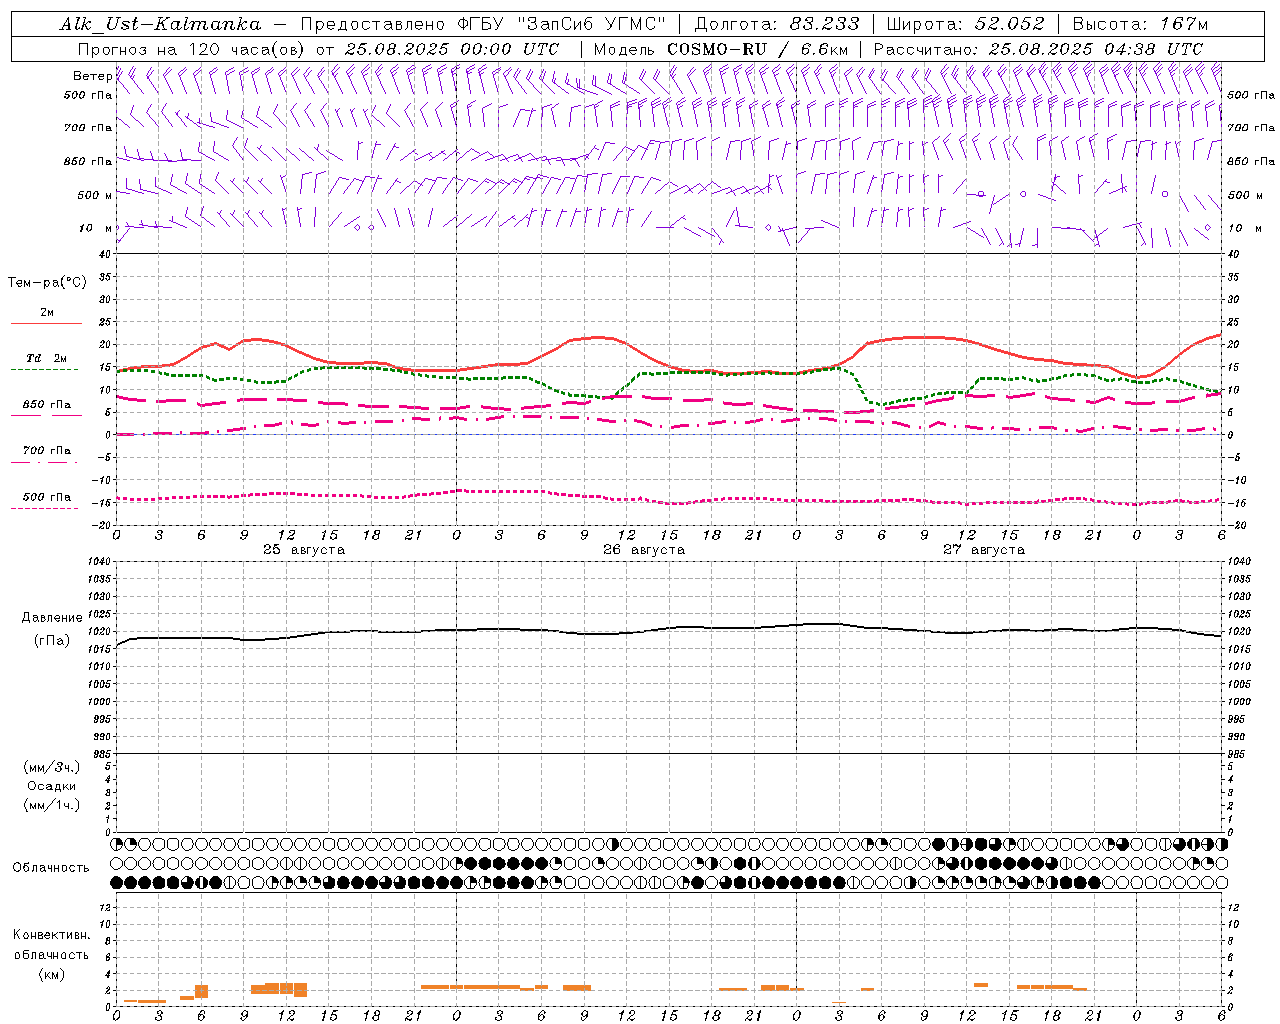Click the 'Прогноз на 120 часа(ов)' text
The height and width of the screenshot is (1024, 1280).
pyautogui.click(x=193, y=49)
